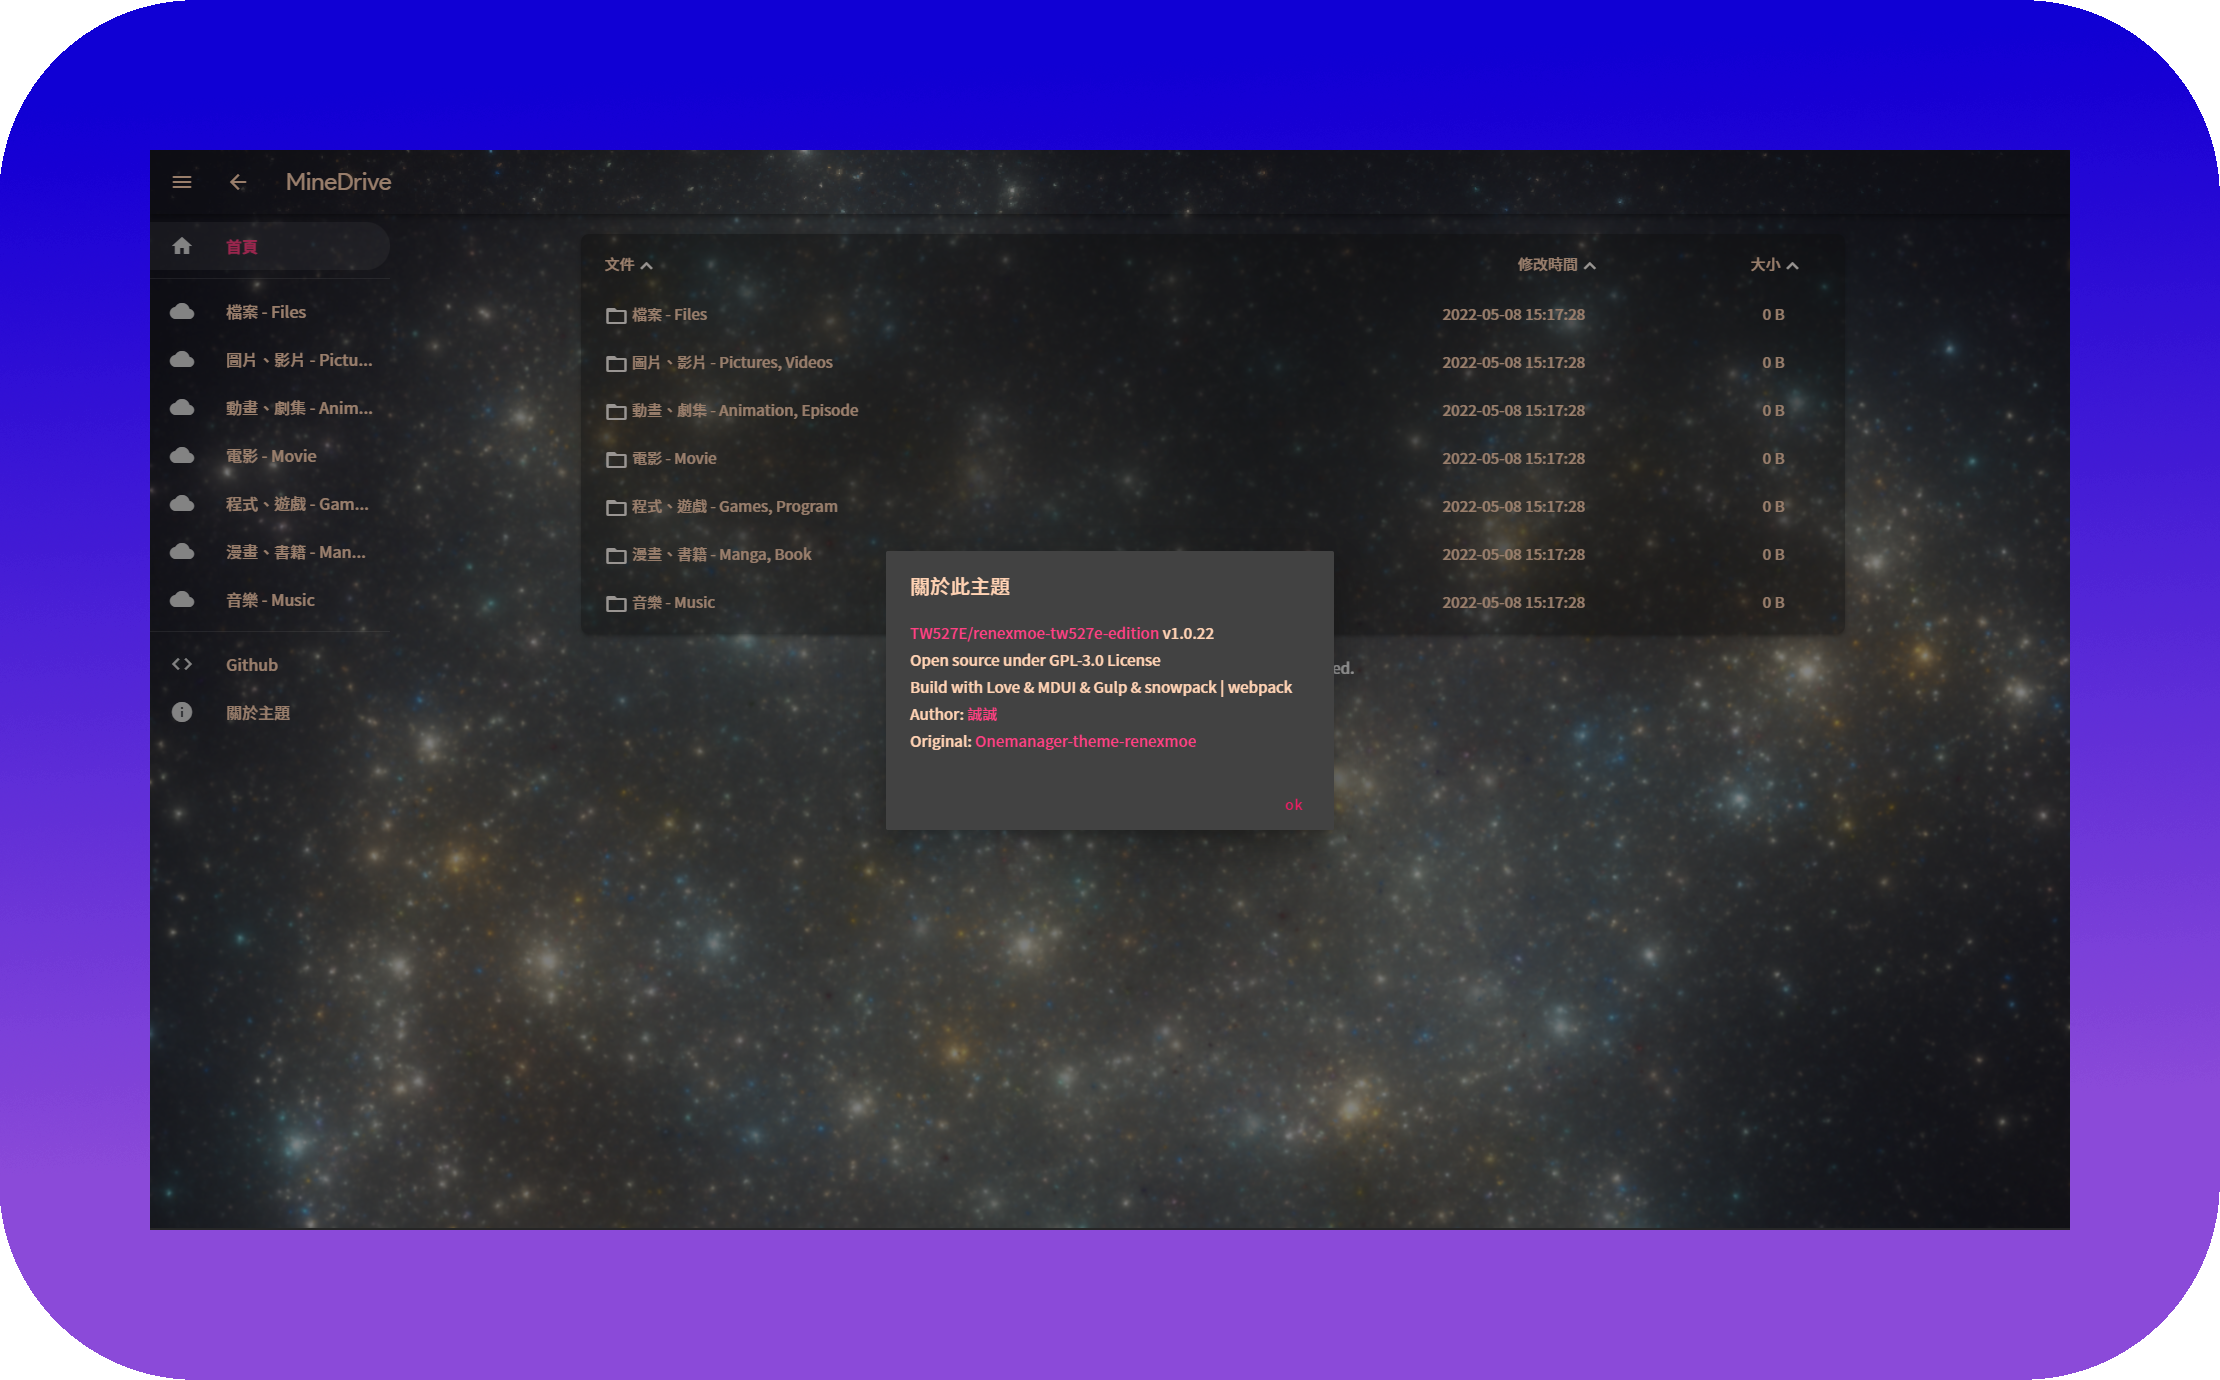Click cloud icon beside 電影 - Movie in sidebar

(x=182, y=456)
